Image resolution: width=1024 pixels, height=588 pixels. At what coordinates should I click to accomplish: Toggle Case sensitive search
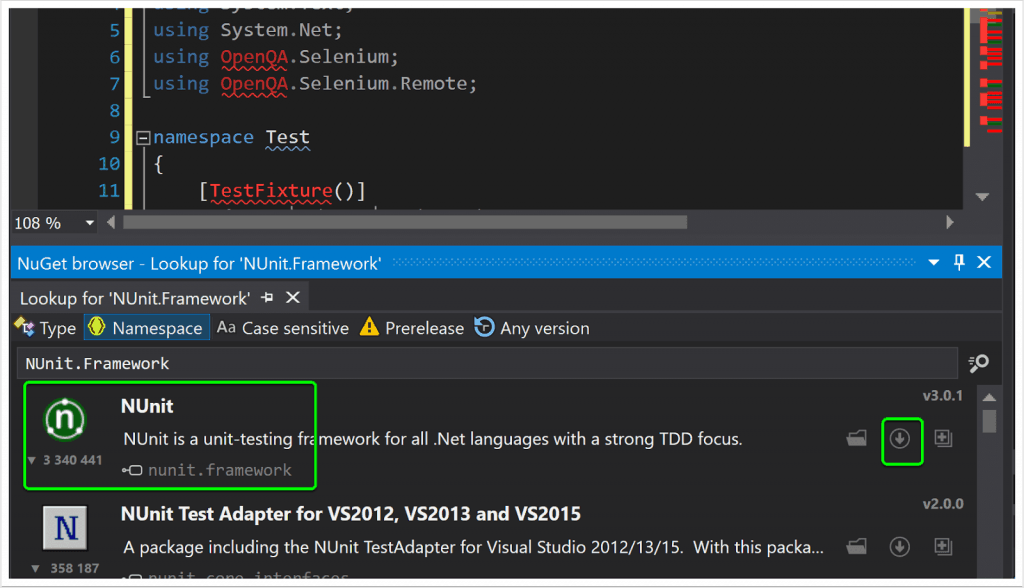(283, 328)
